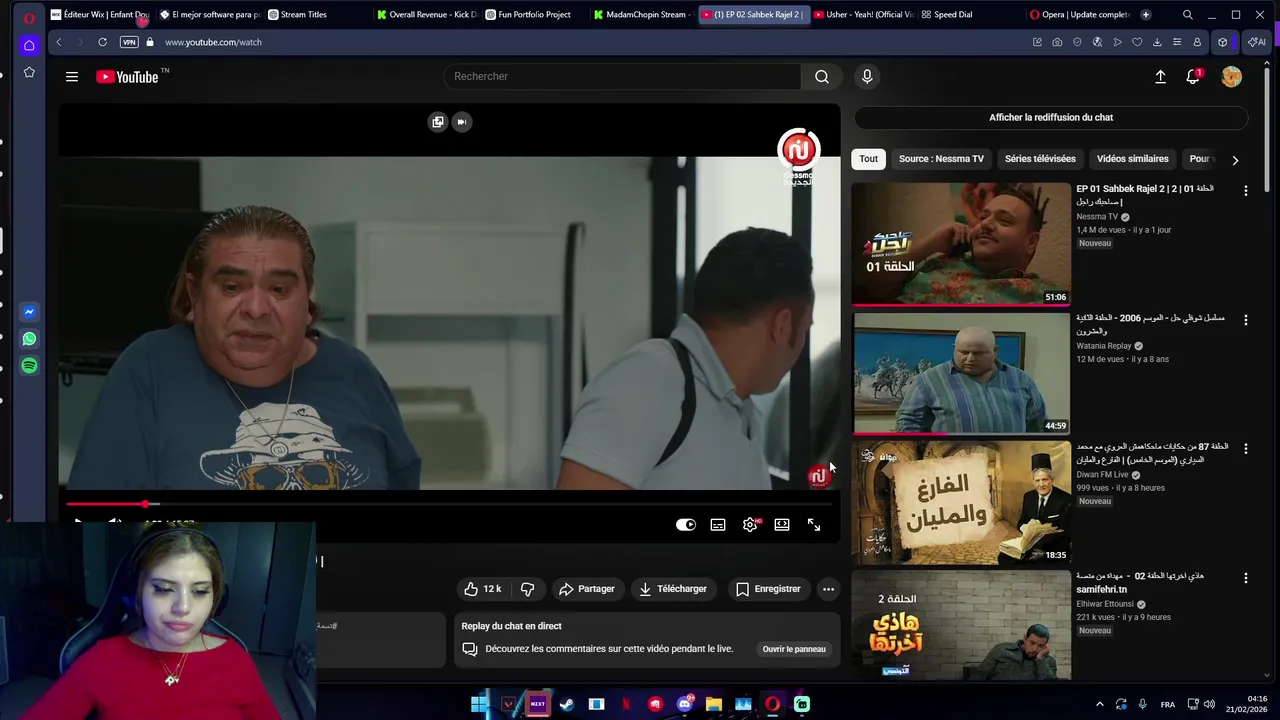Enter fullscreen in the video player

(814, 525)
